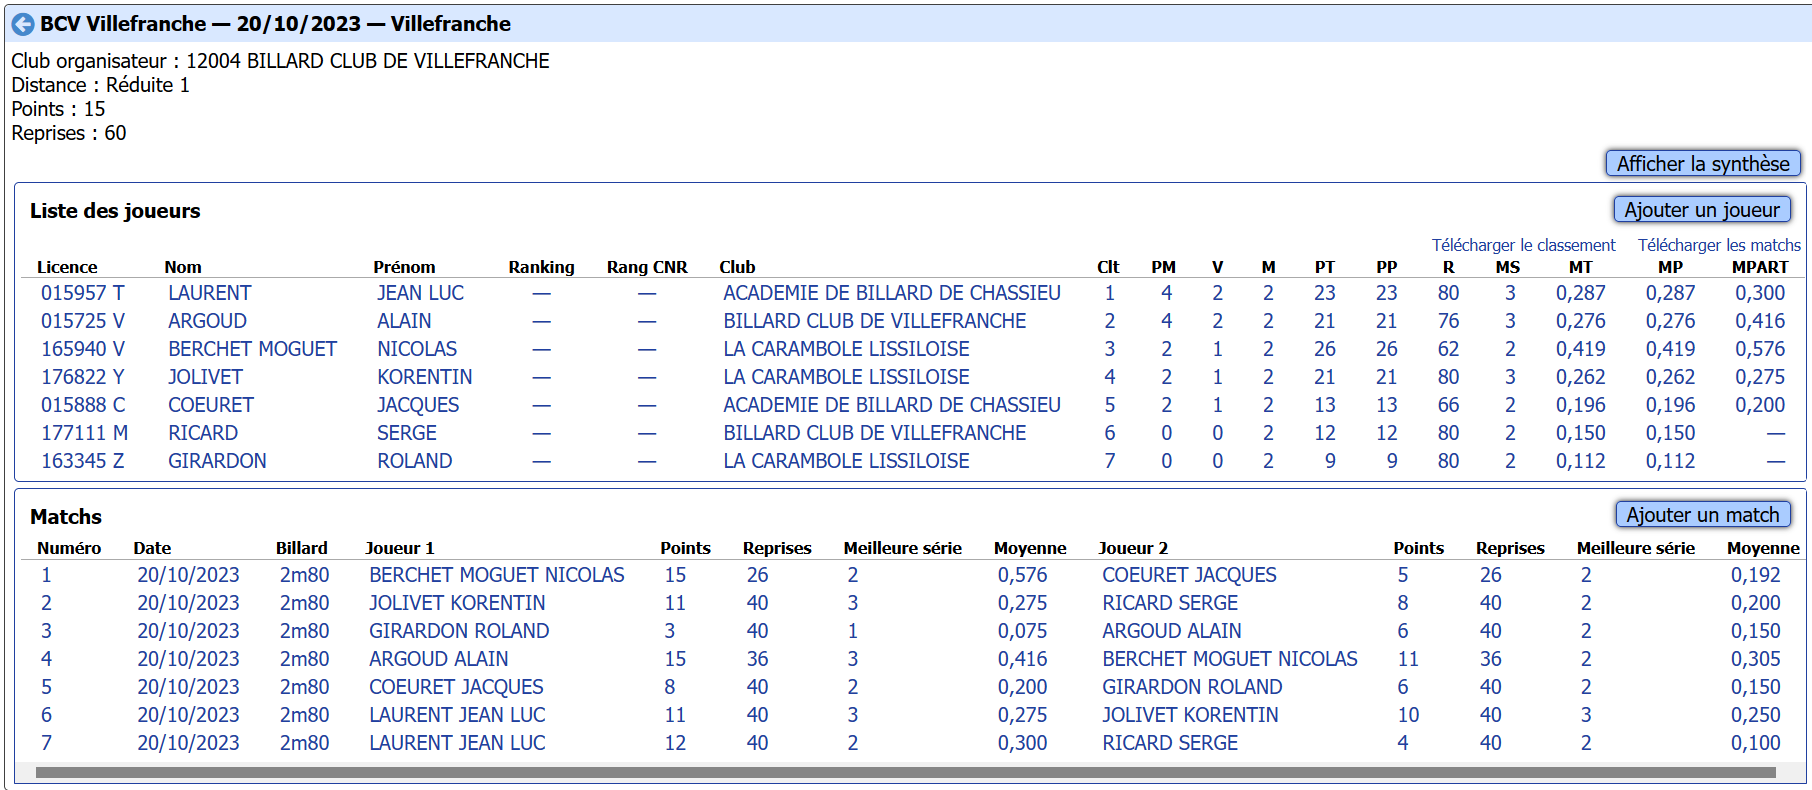Open player JOLIVET in the players list
The height and width of the screenshot is (790, 1812).
[x=205, y=377]
